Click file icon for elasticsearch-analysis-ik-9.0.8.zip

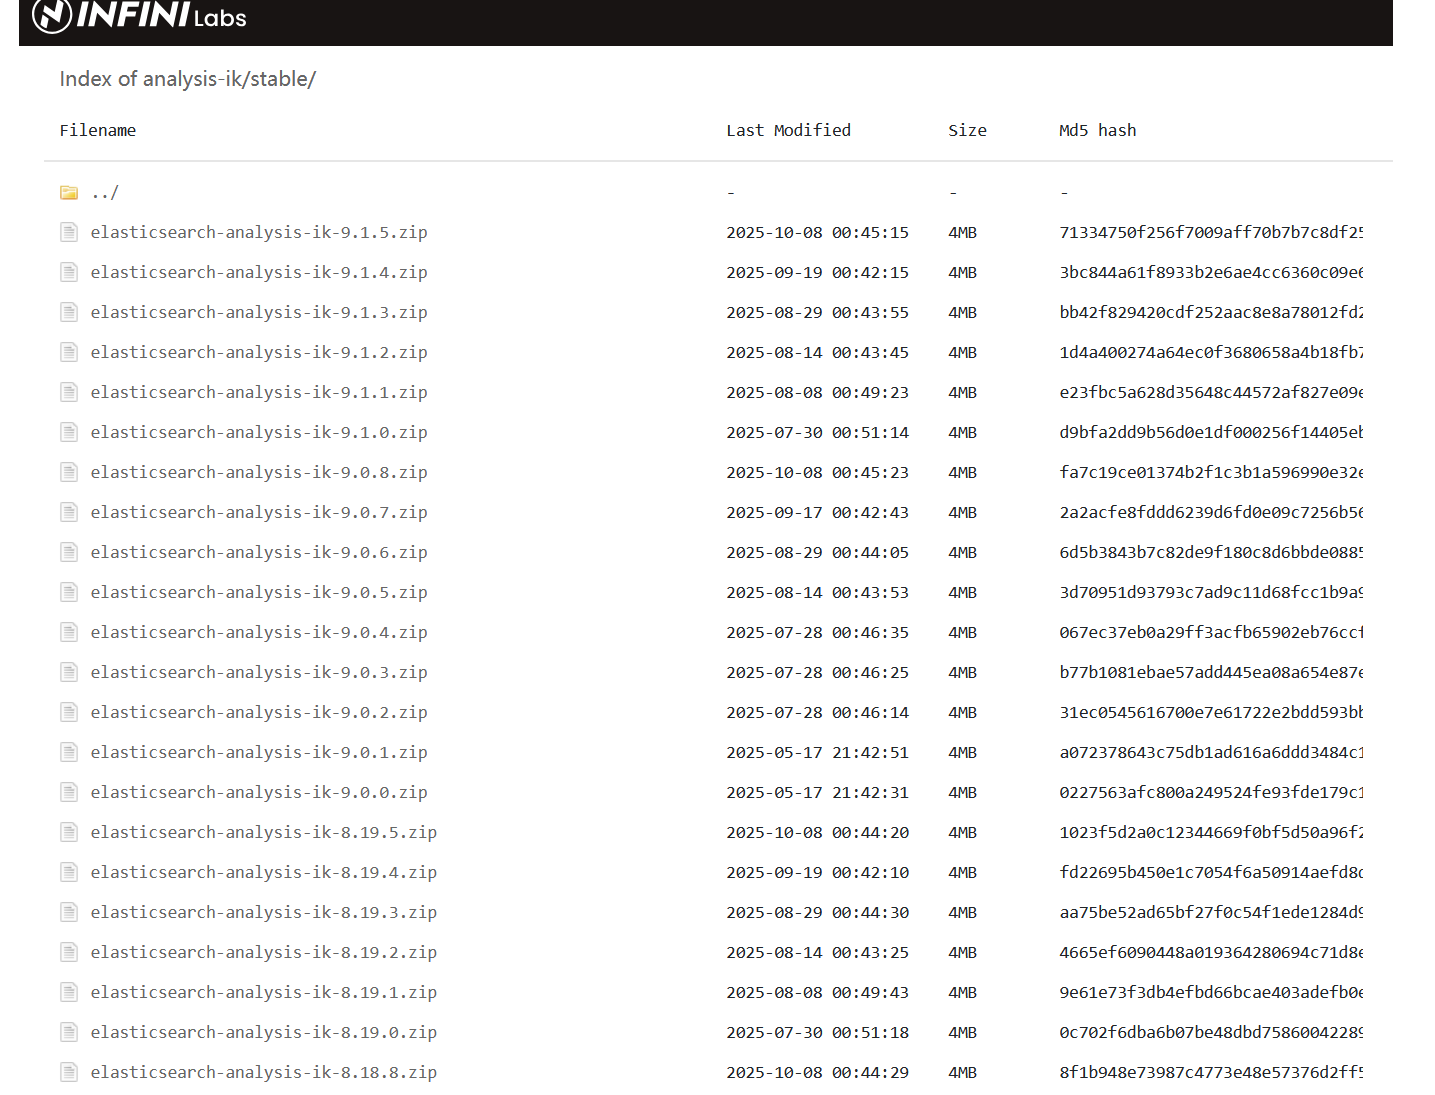pyautogui.click(x=69, y=473)
